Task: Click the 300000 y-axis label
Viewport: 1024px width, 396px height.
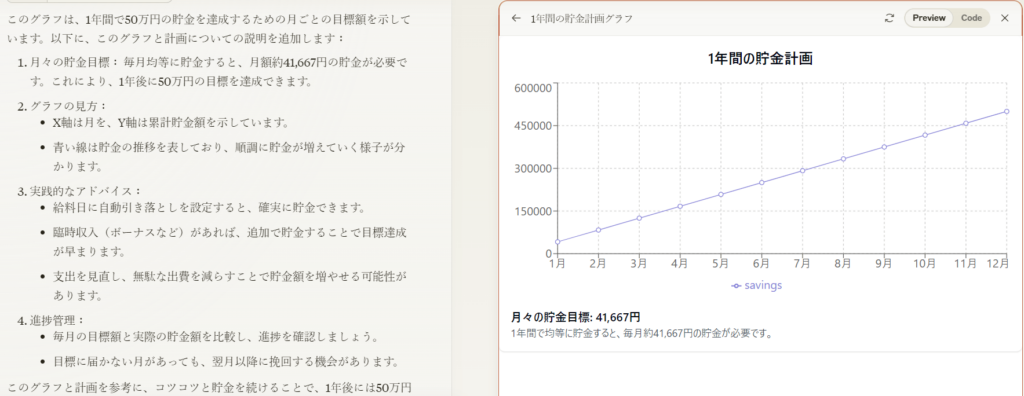Action: click(x=534, y=169)
